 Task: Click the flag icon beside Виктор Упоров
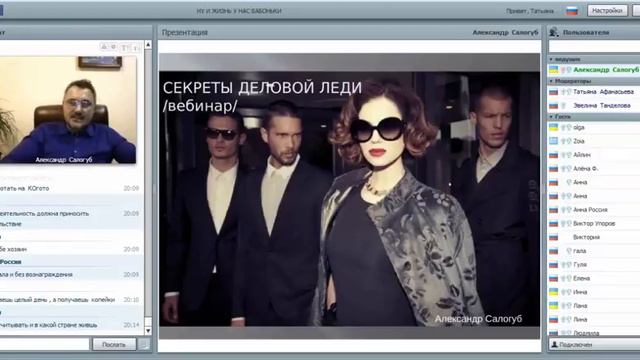pos(553,224)
